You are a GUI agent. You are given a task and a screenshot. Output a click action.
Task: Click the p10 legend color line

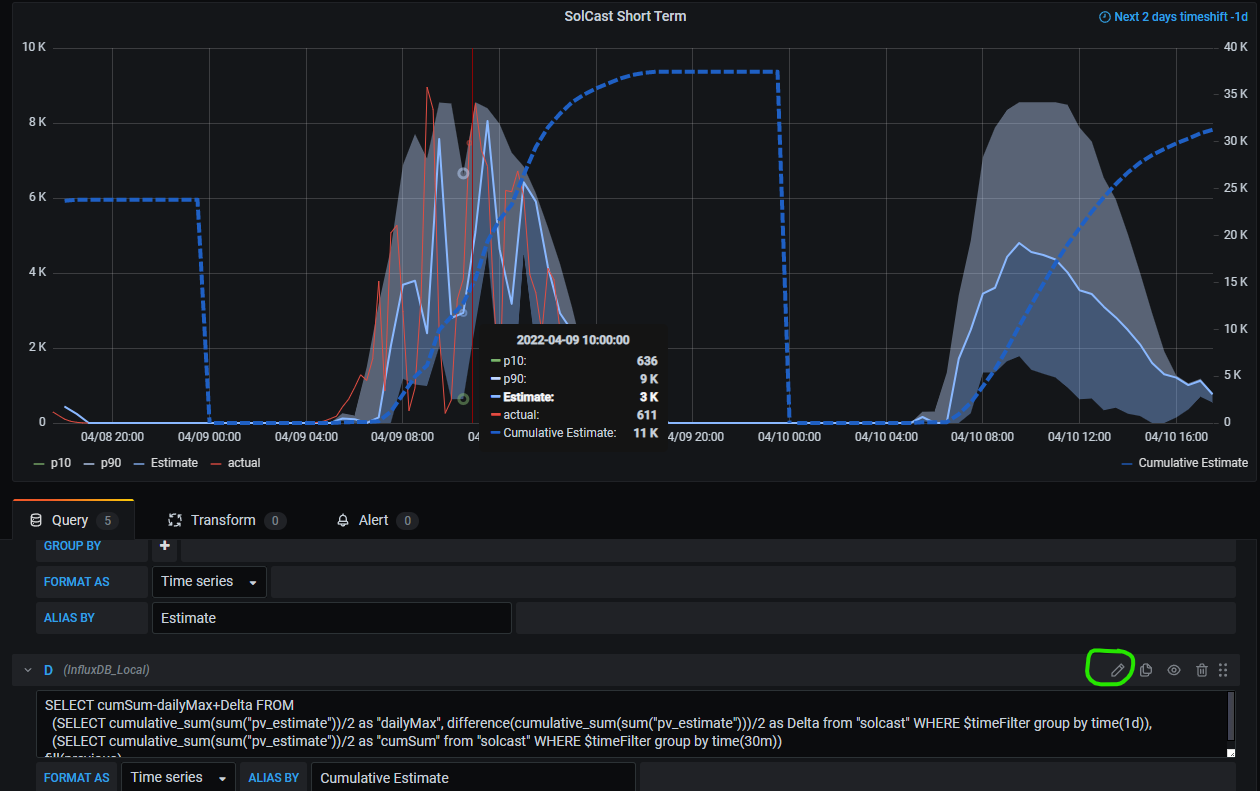point(39,463)
